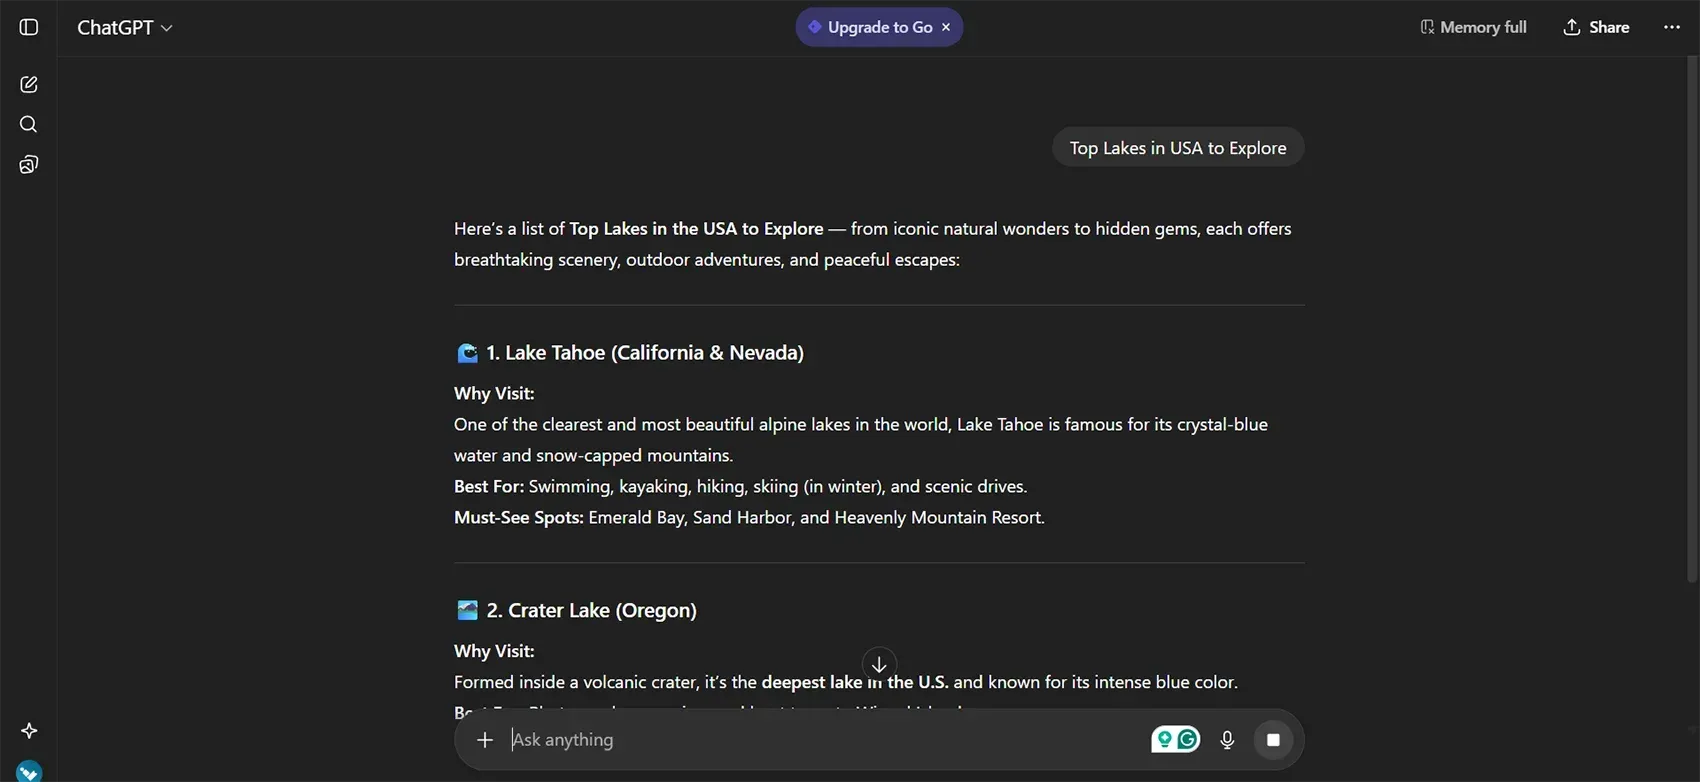
Task: Click the Memory full indicator
Action: (1473, 27)
